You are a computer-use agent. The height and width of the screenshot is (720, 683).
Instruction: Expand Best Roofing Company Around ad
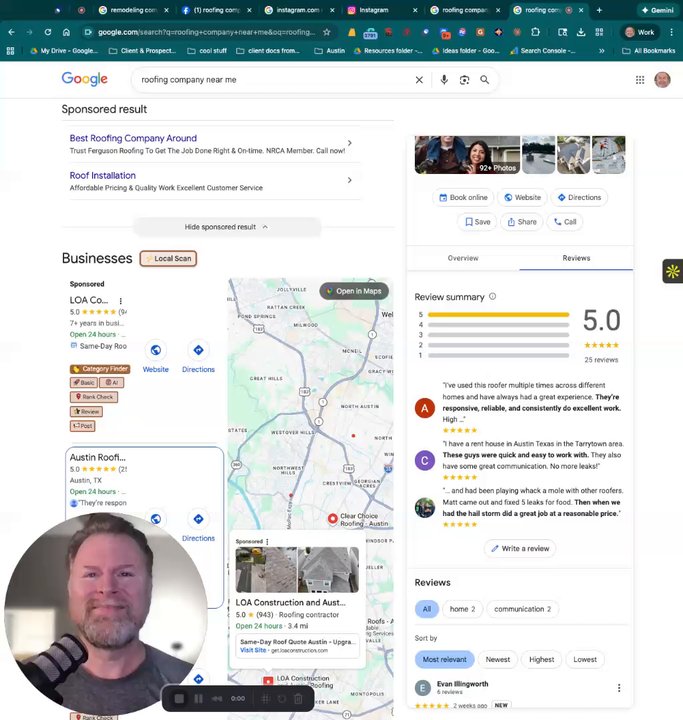[x=350, y=143]
